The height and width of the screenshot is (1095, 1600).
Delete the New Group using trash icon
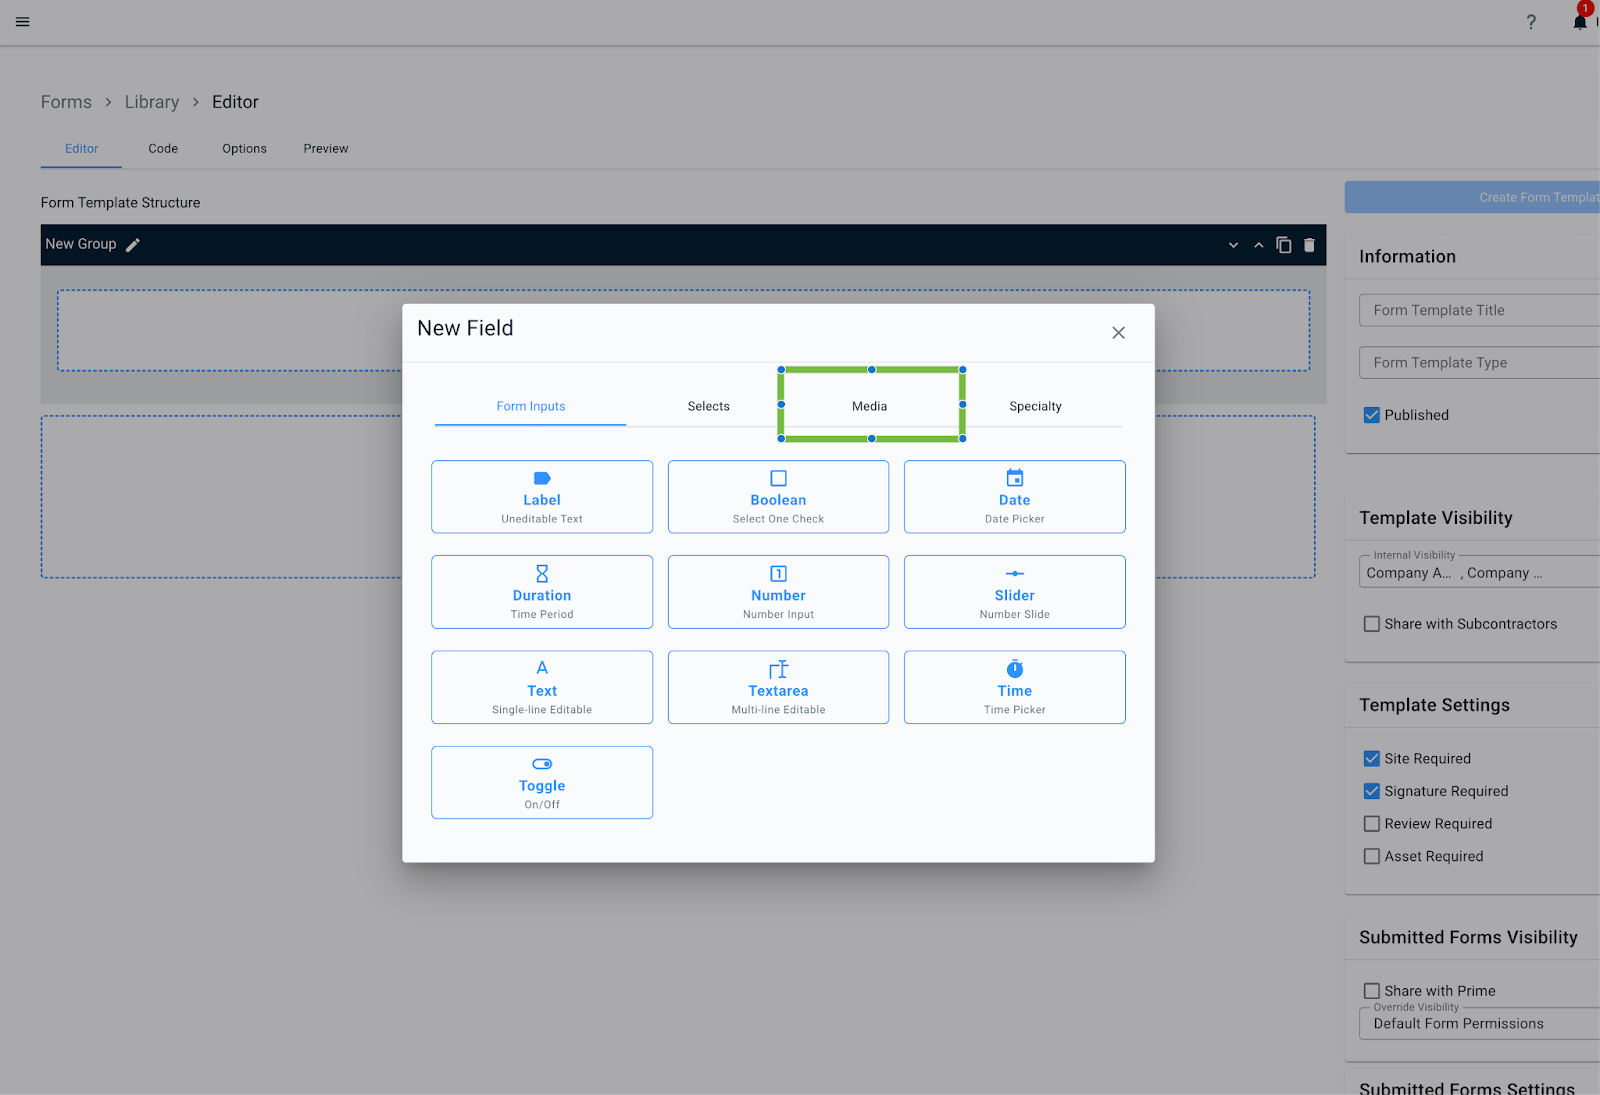[x=1309, y=245]
